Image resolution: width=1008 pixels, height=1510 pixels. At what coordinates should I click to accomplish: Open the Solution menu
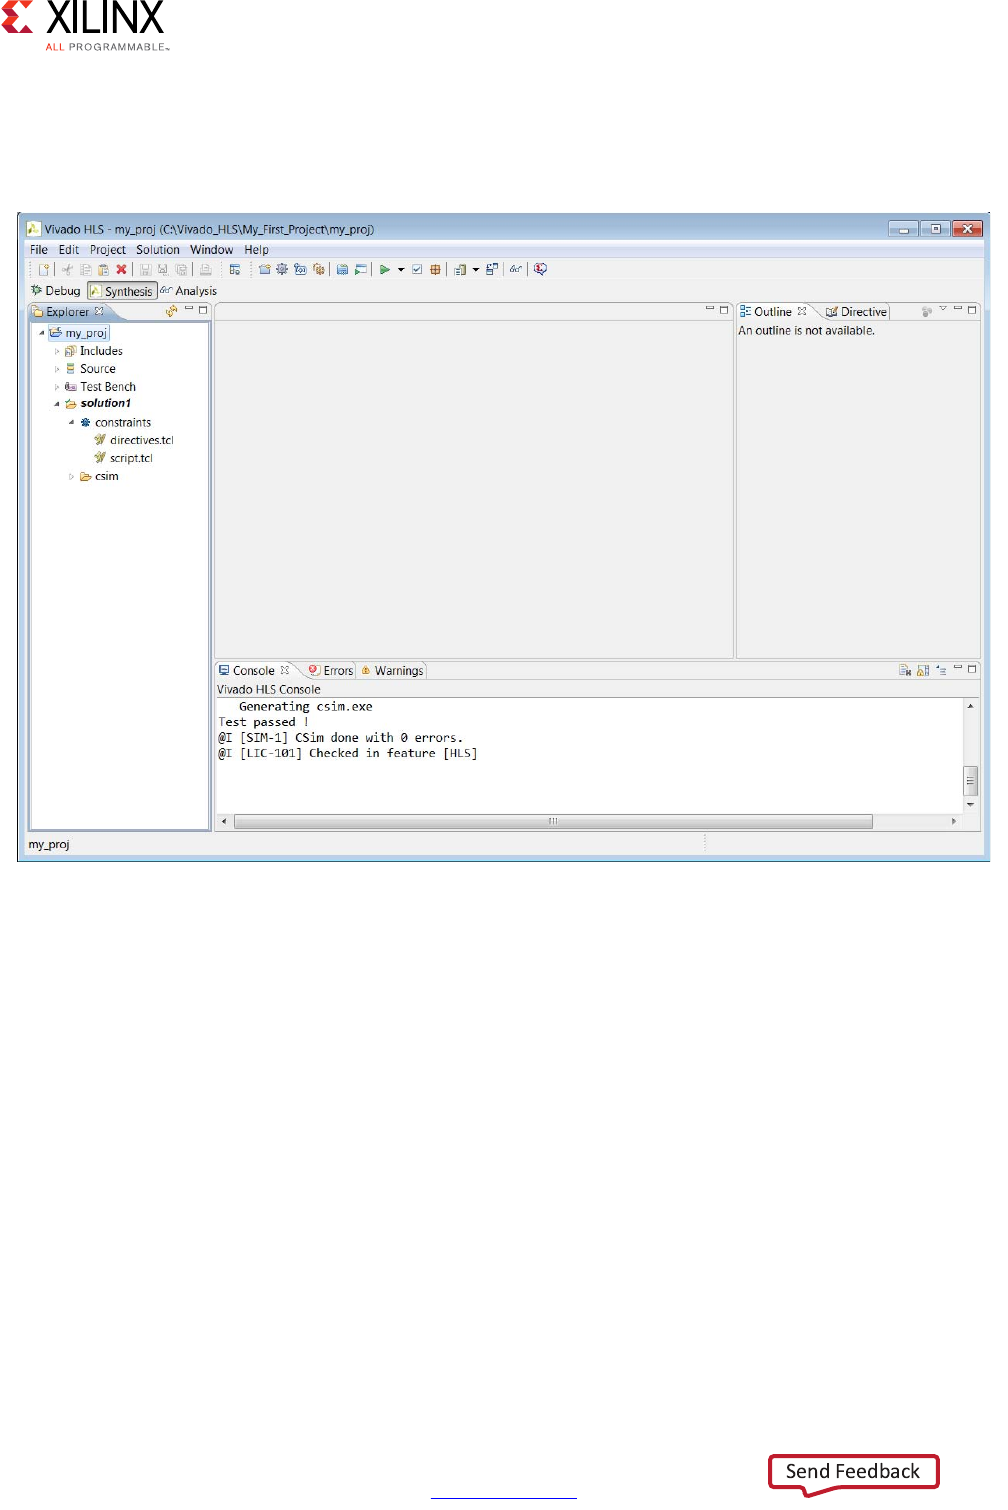coord(158,250)
